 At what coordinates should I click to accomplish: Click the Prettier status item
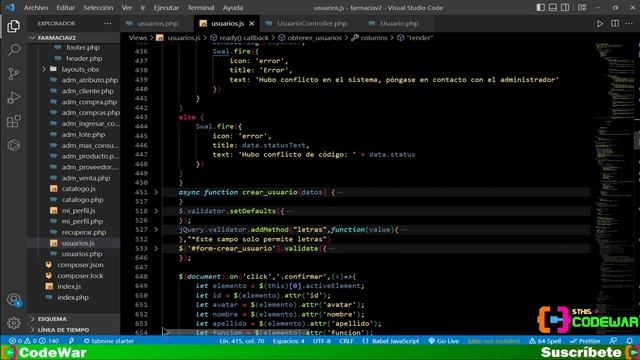[x=585, y=341]
